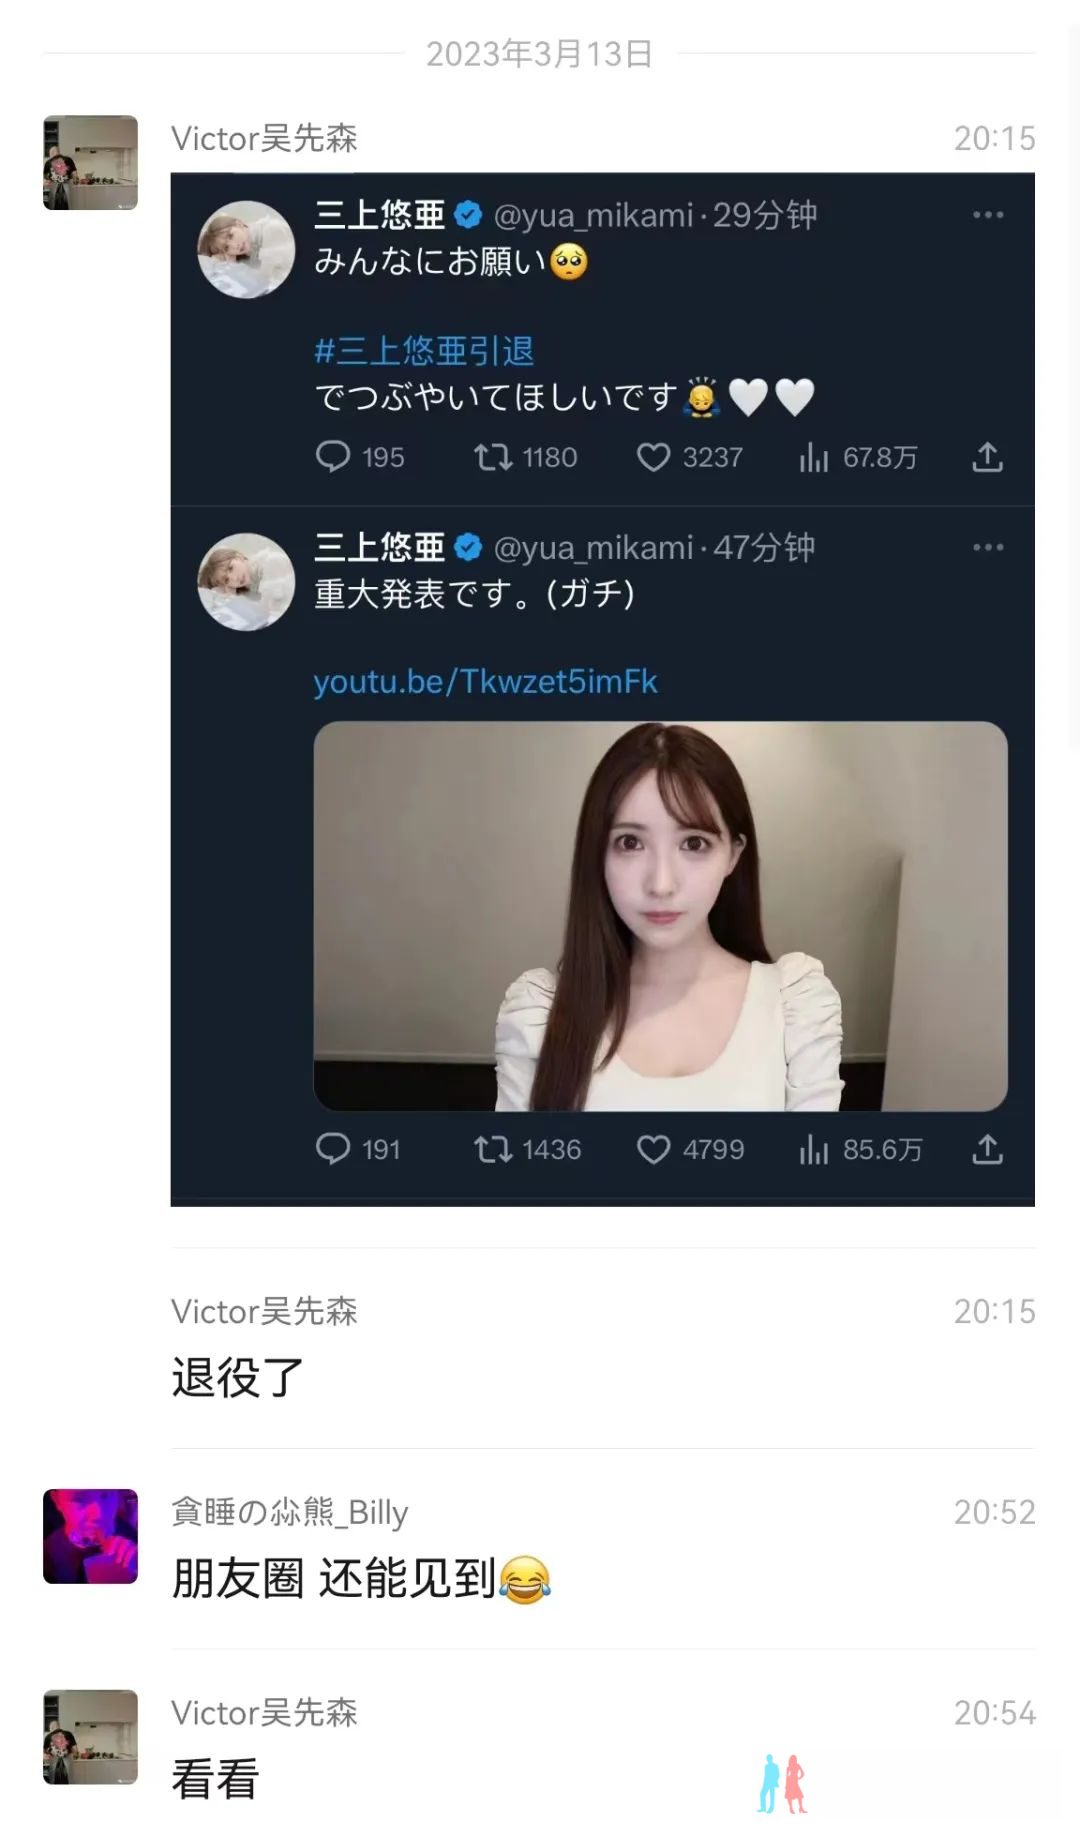Tap the retweet icon showing 1180
The image size is (1080, 1837).
pyautogui.click(x=492, y=457)
